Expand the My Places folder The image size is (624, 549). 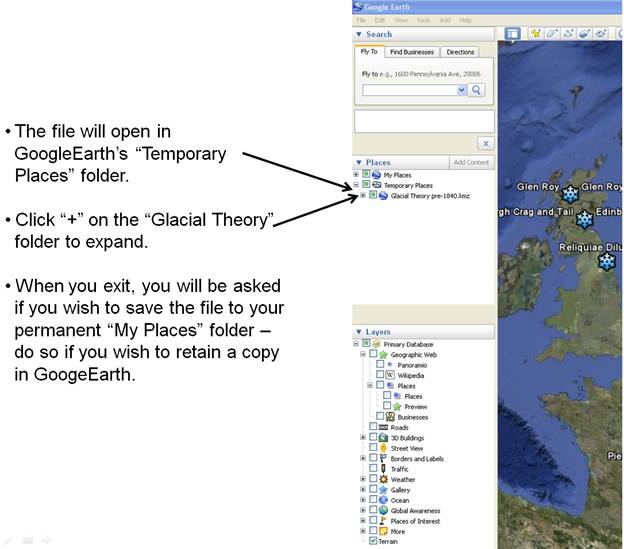click(357, 175)
